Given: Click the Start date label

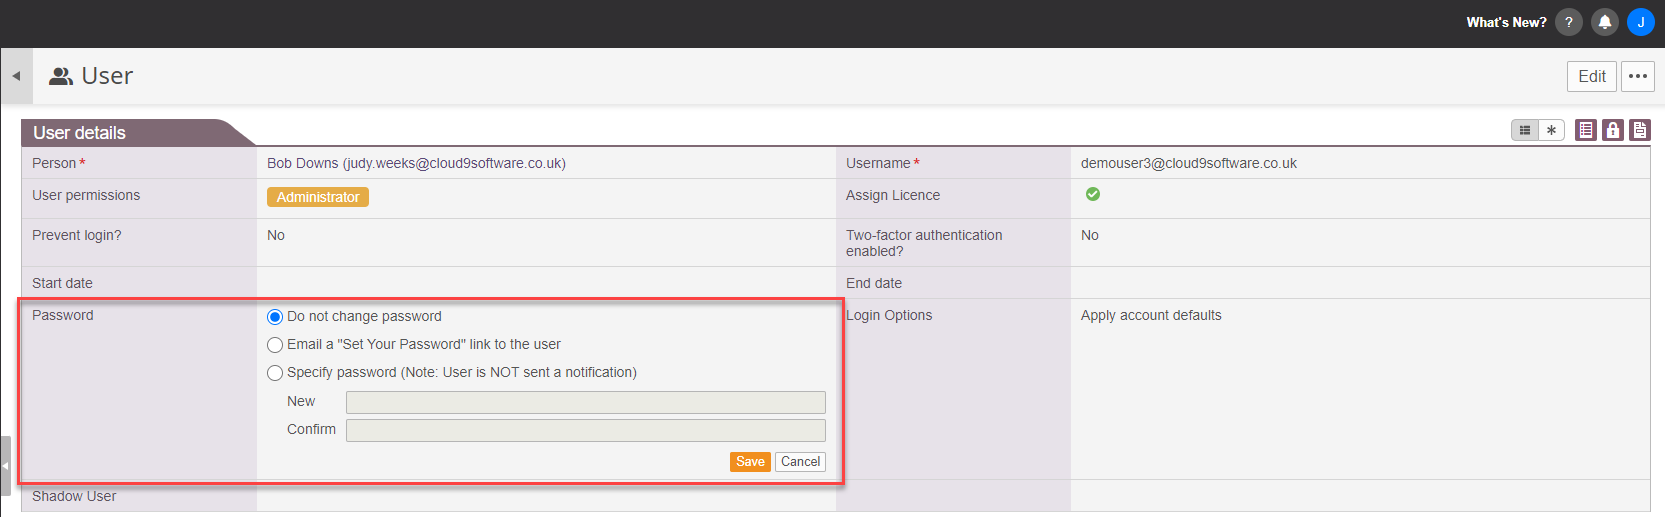Looking at the screenshot, I should [62, 283].
